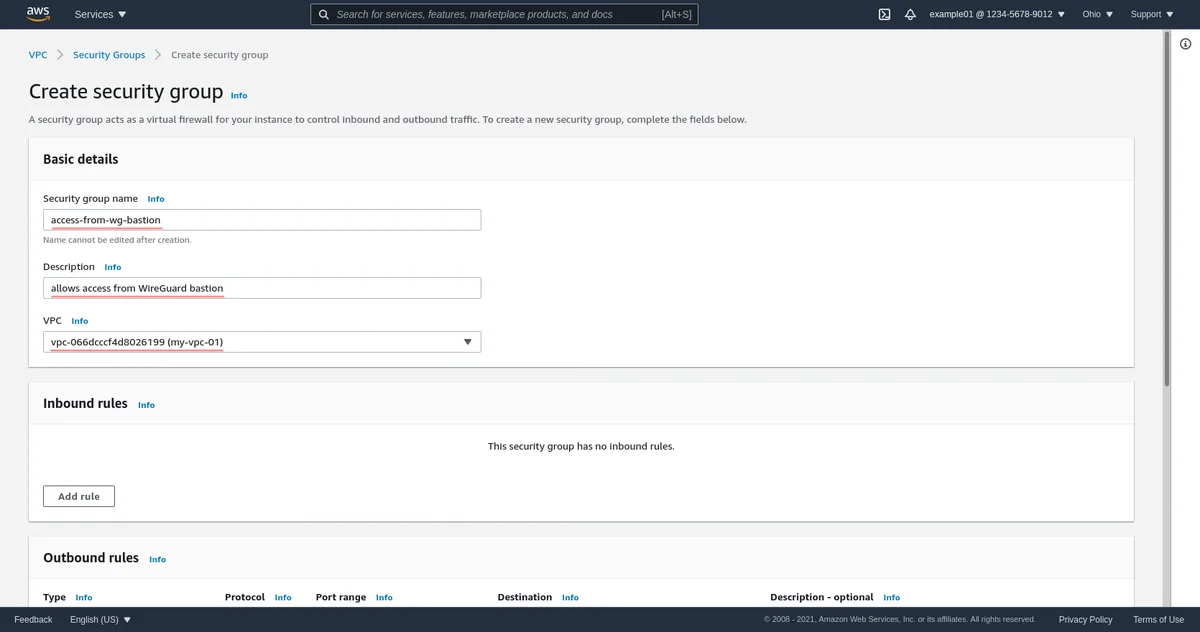Open AWS CloudShell from the top bar
Viewport: 1200px width, 632px height.
pyautogui.click(x=884, y=14)
